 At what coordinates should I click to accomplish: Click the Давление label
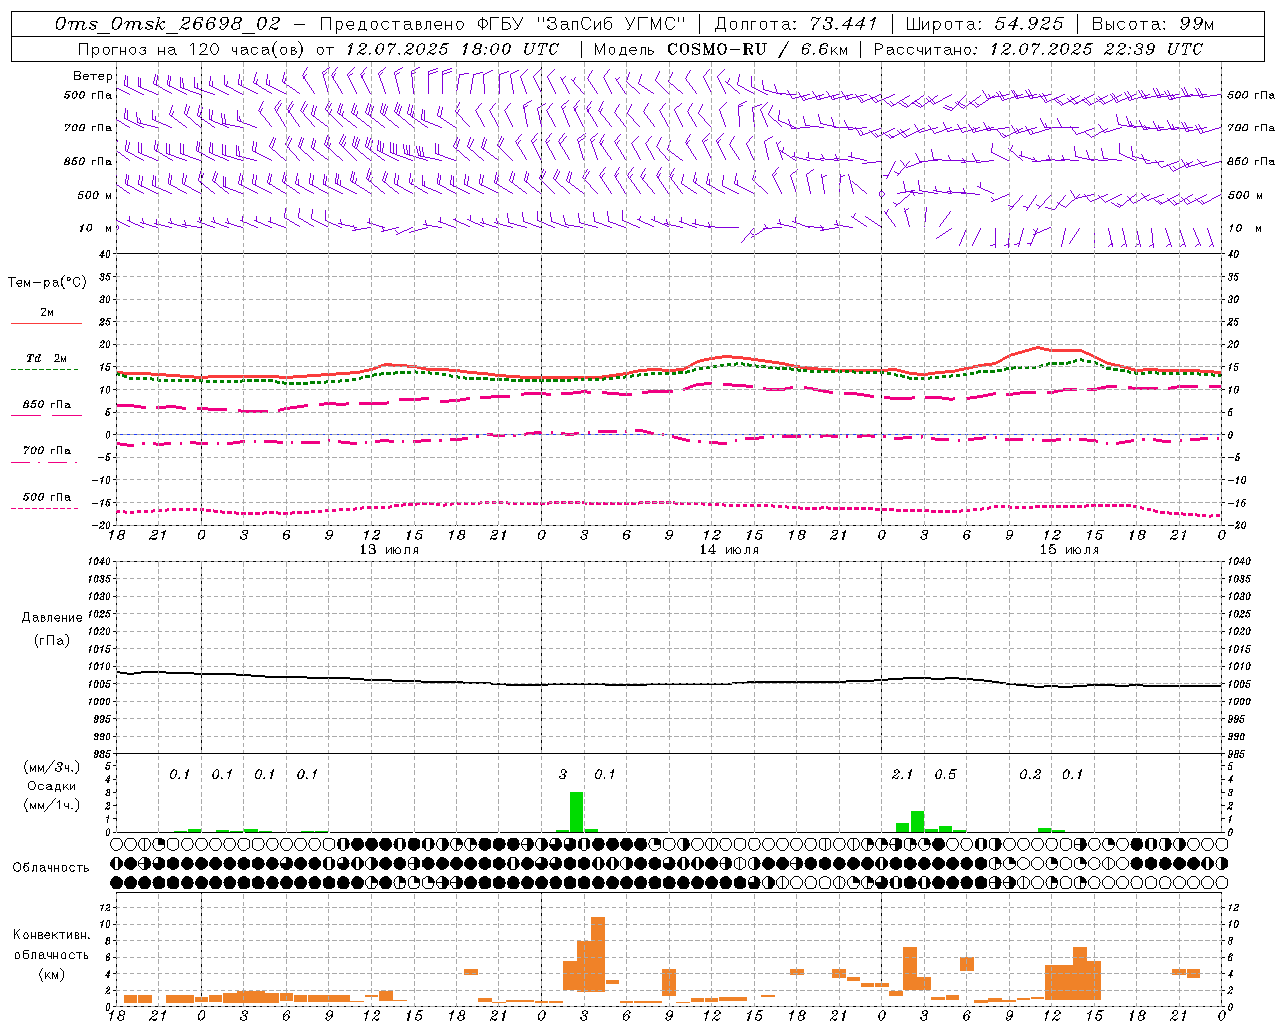[x=52, y=618]
